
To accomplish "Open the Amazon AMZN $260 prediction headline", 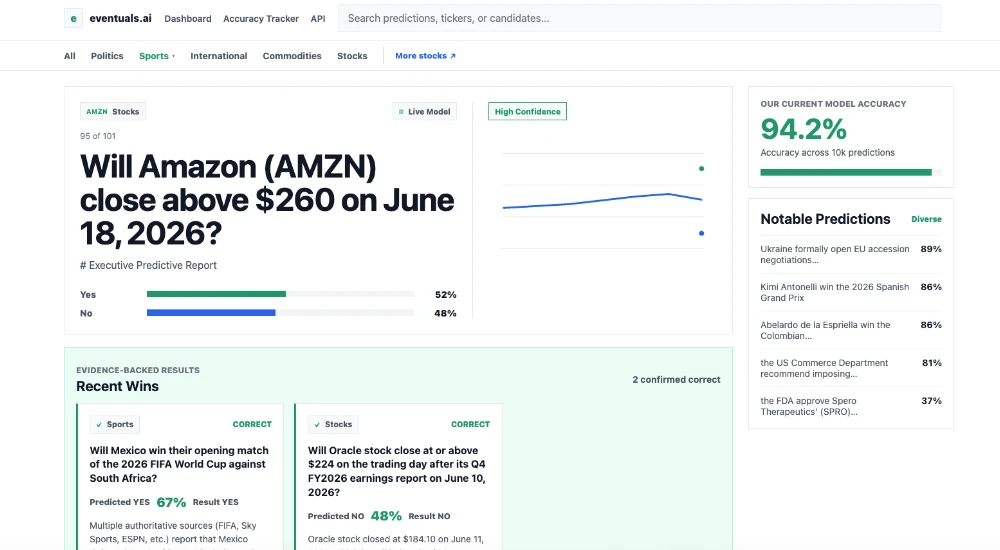I will tap(267, 200).
